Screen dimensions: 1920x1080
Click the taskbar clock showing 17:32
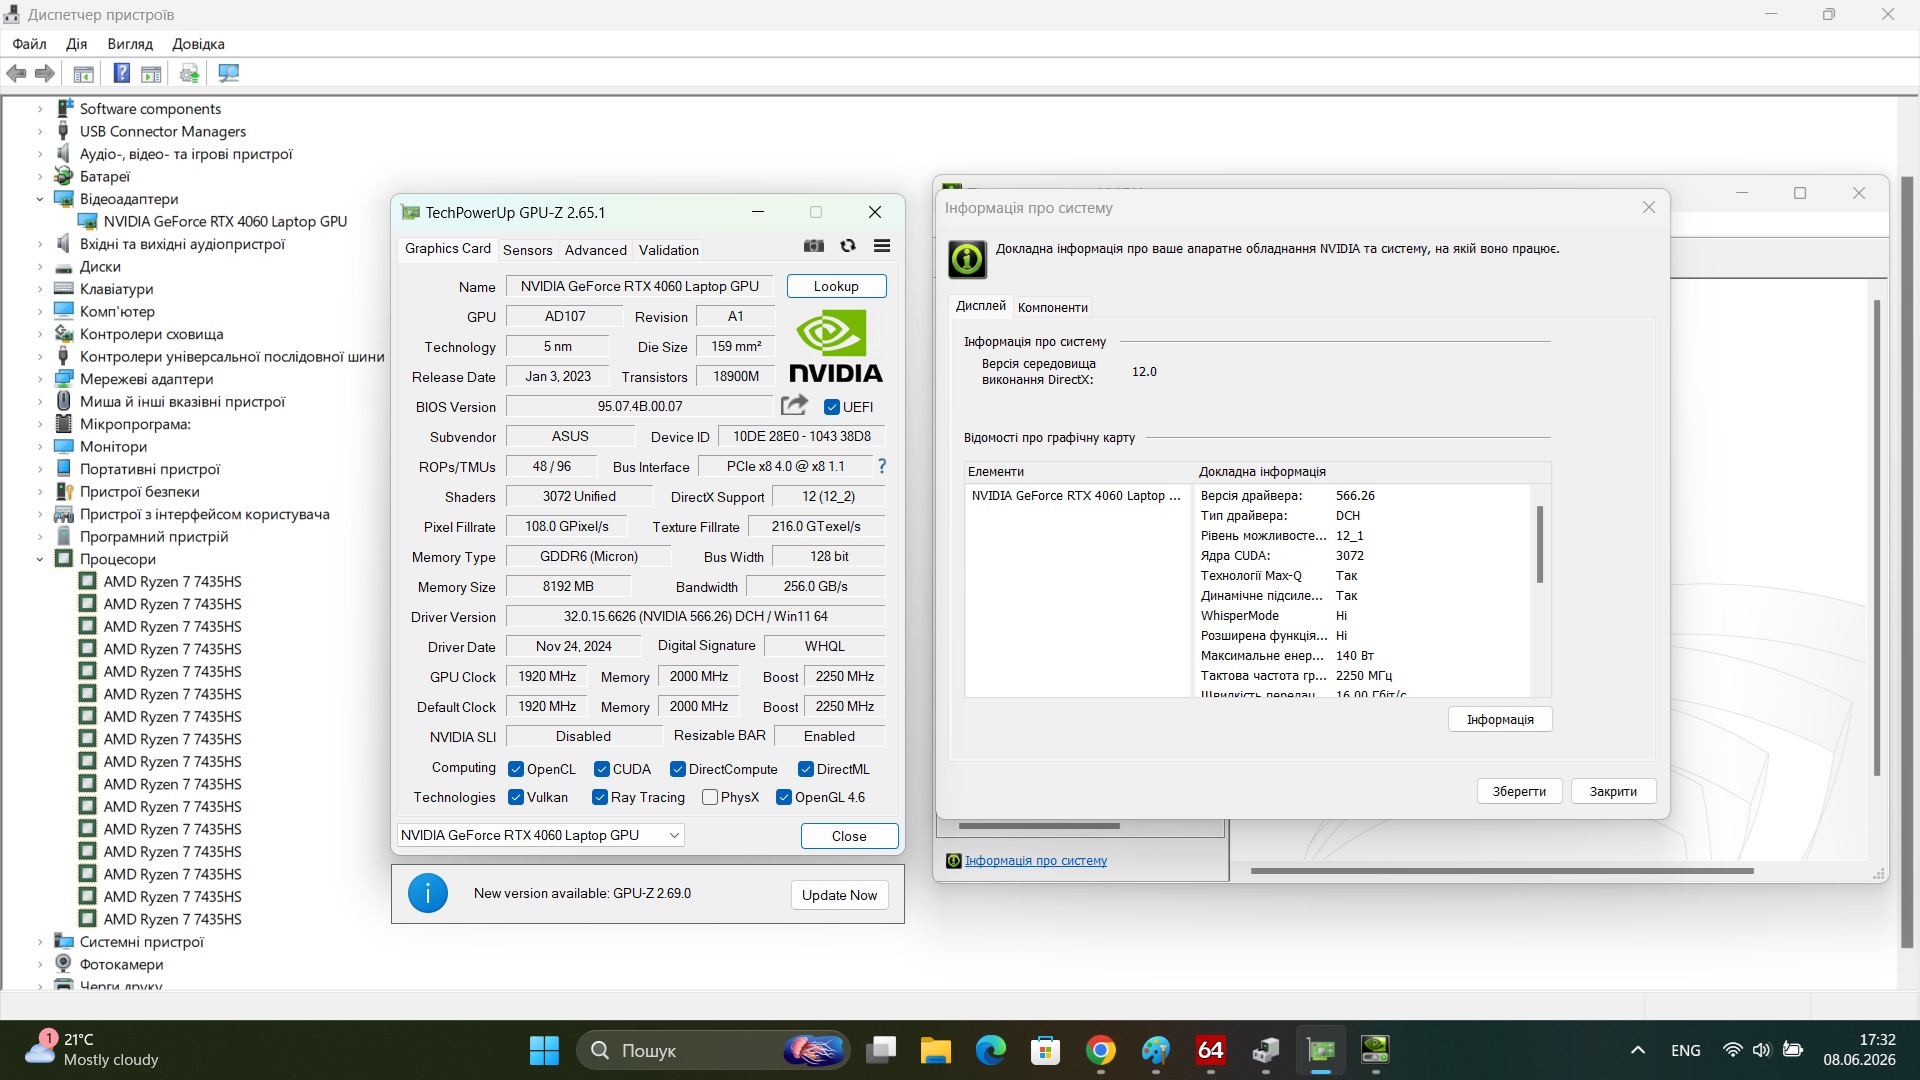(1859, 1050)
